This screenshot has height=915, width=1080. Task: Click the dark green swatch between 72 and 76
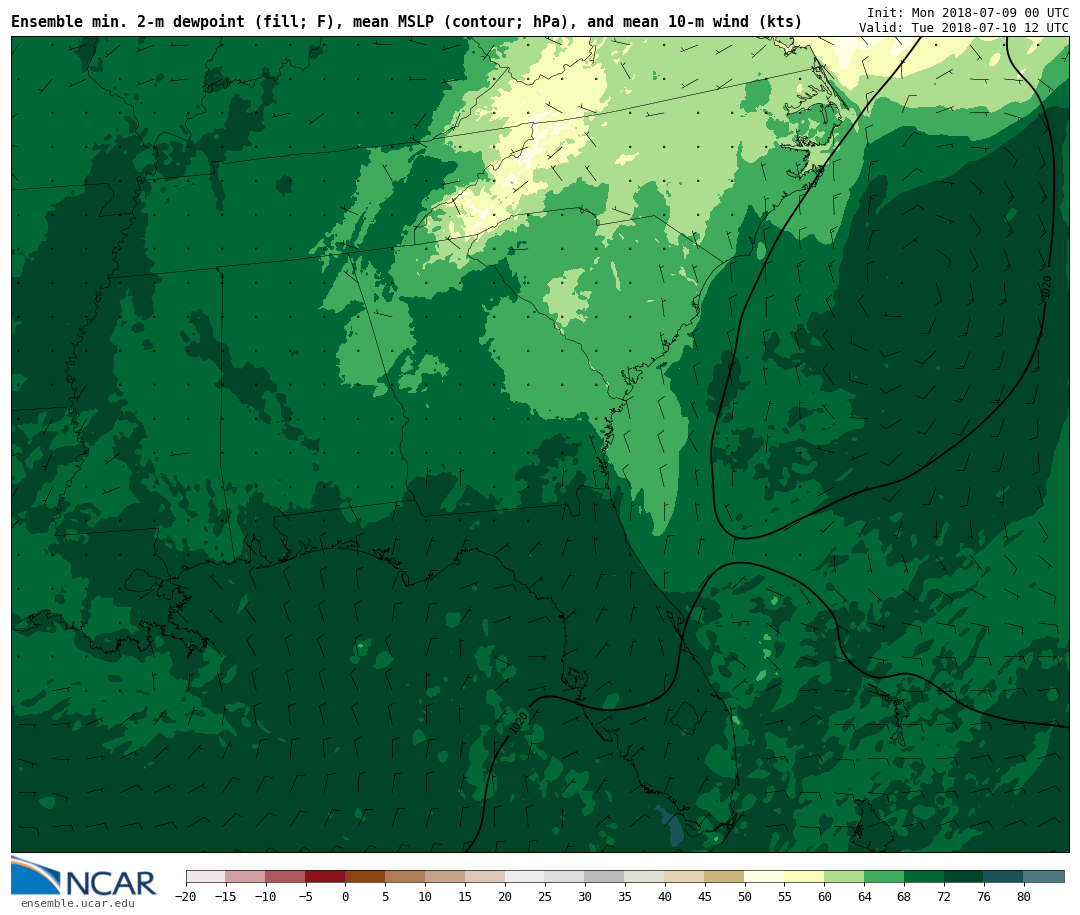pyautogui.click(x=965, y=877)
